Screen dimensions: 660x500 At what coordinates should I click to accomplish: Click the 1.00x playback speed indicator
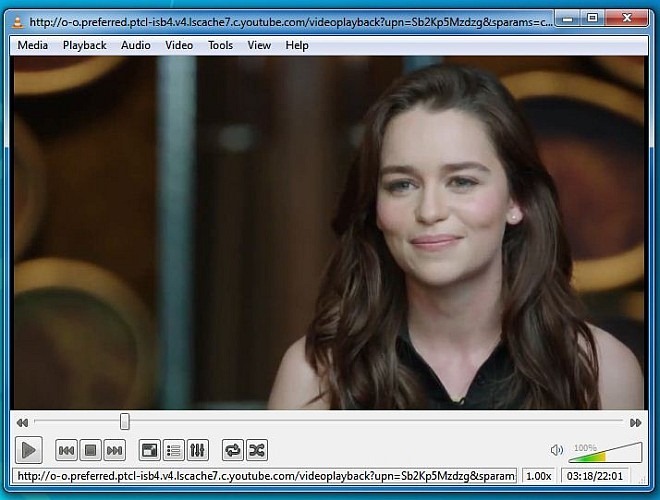tap(538, 476)
